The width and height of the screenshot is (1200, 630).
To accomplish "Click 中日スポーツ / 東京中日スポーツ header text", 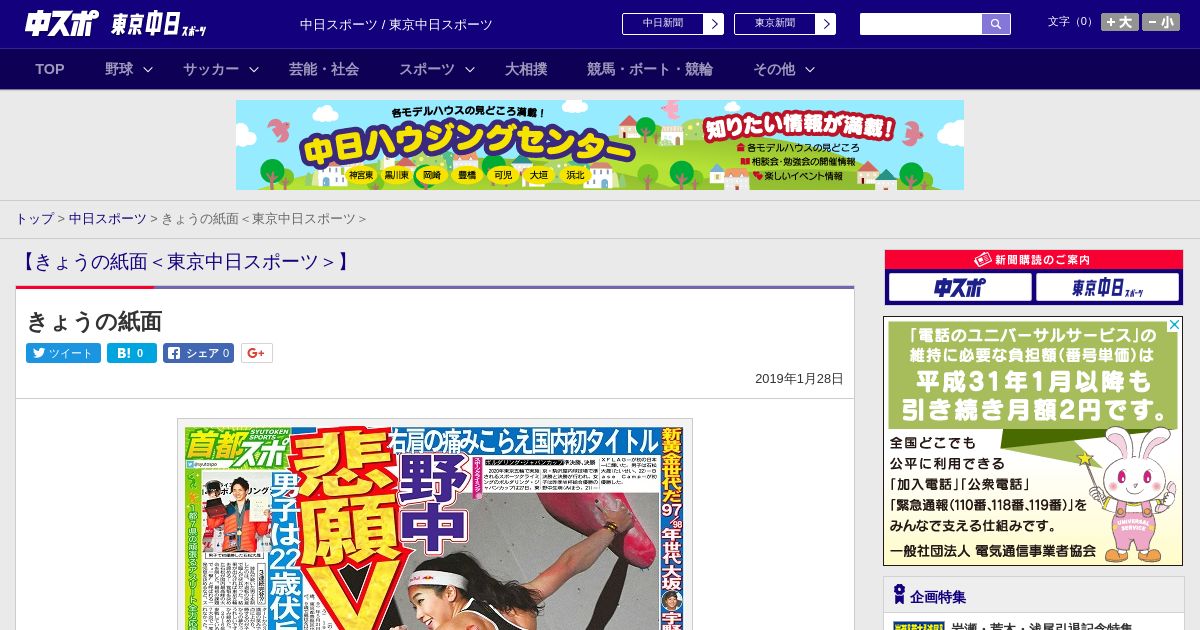I will click(x=396, y=24).
